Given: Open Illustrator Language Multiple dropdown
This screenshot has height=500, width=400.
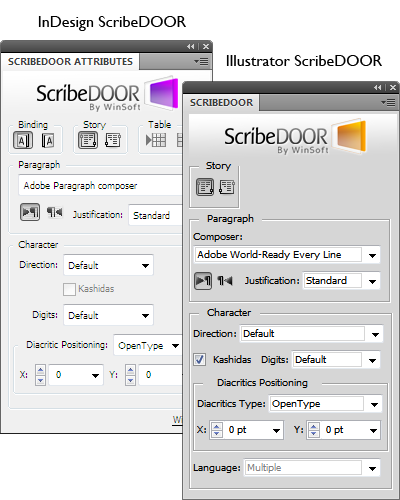Looking at the screenshot, I should 312,468.
